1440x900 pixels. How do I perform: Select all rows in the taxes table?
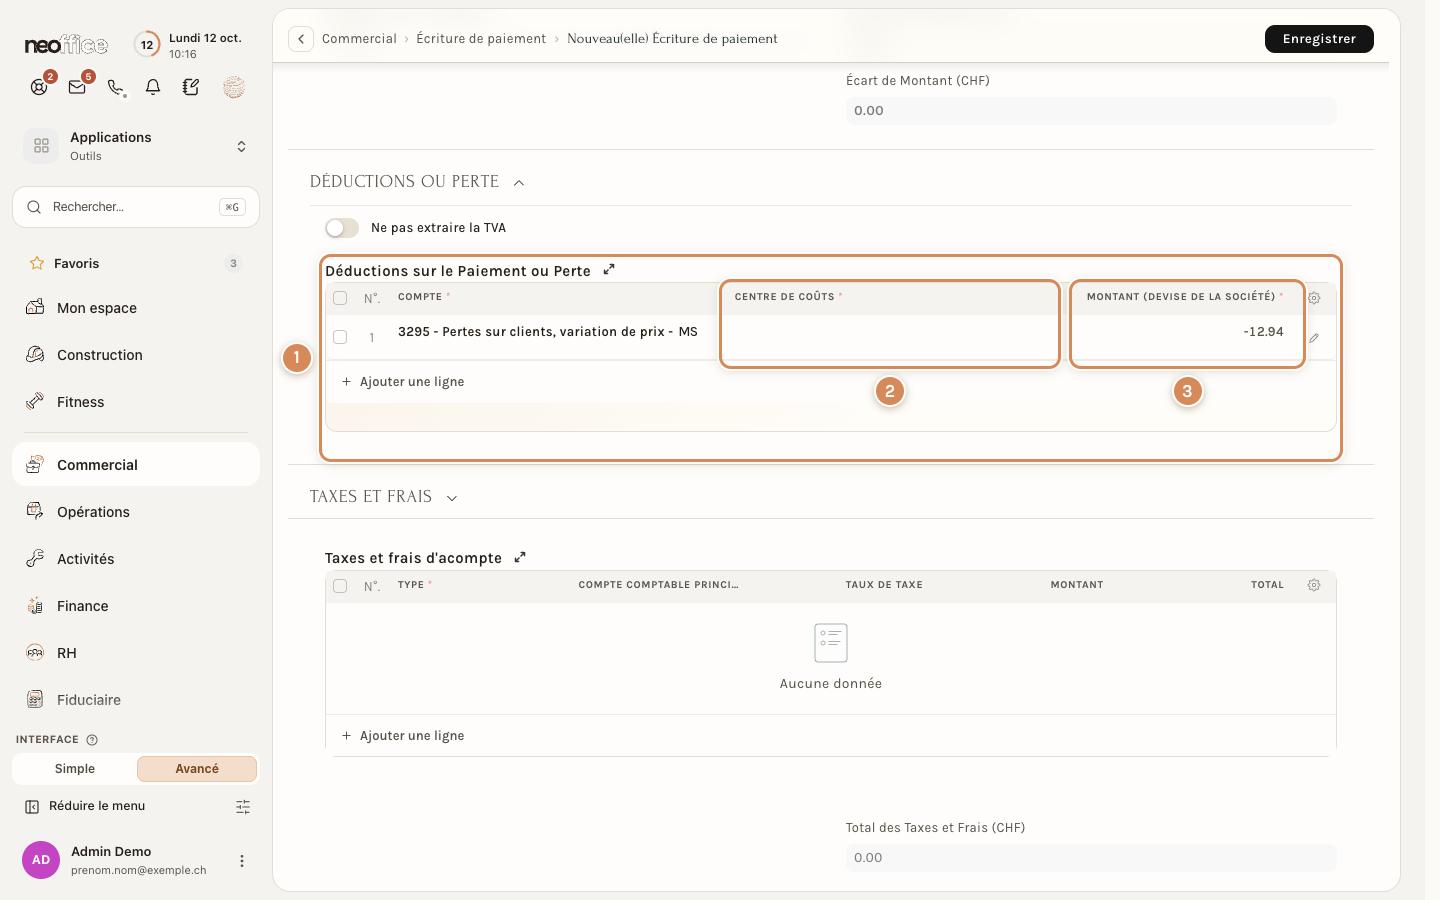click(x=340, y=586)
